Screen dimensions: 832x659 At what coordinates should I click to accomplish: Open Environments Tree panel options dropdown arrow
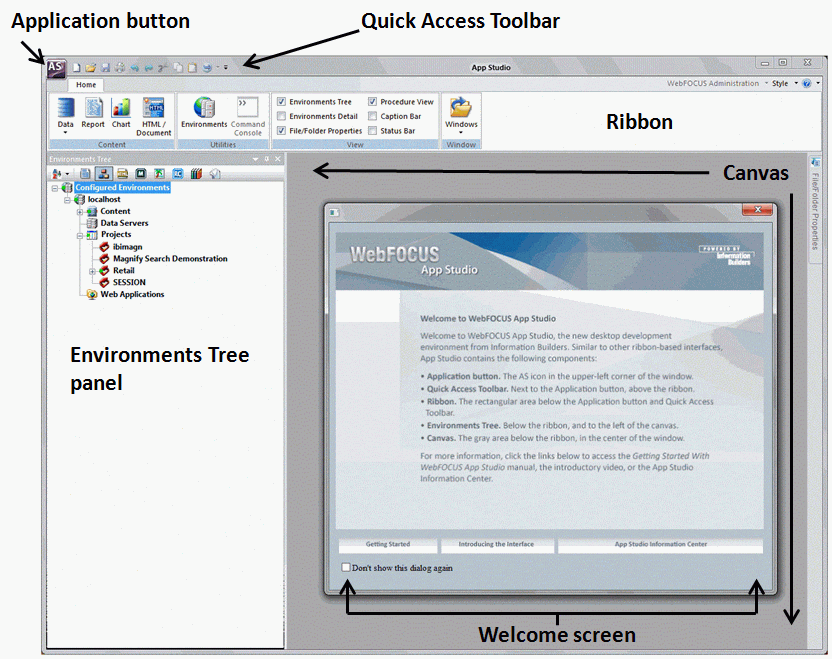[255, 159]
